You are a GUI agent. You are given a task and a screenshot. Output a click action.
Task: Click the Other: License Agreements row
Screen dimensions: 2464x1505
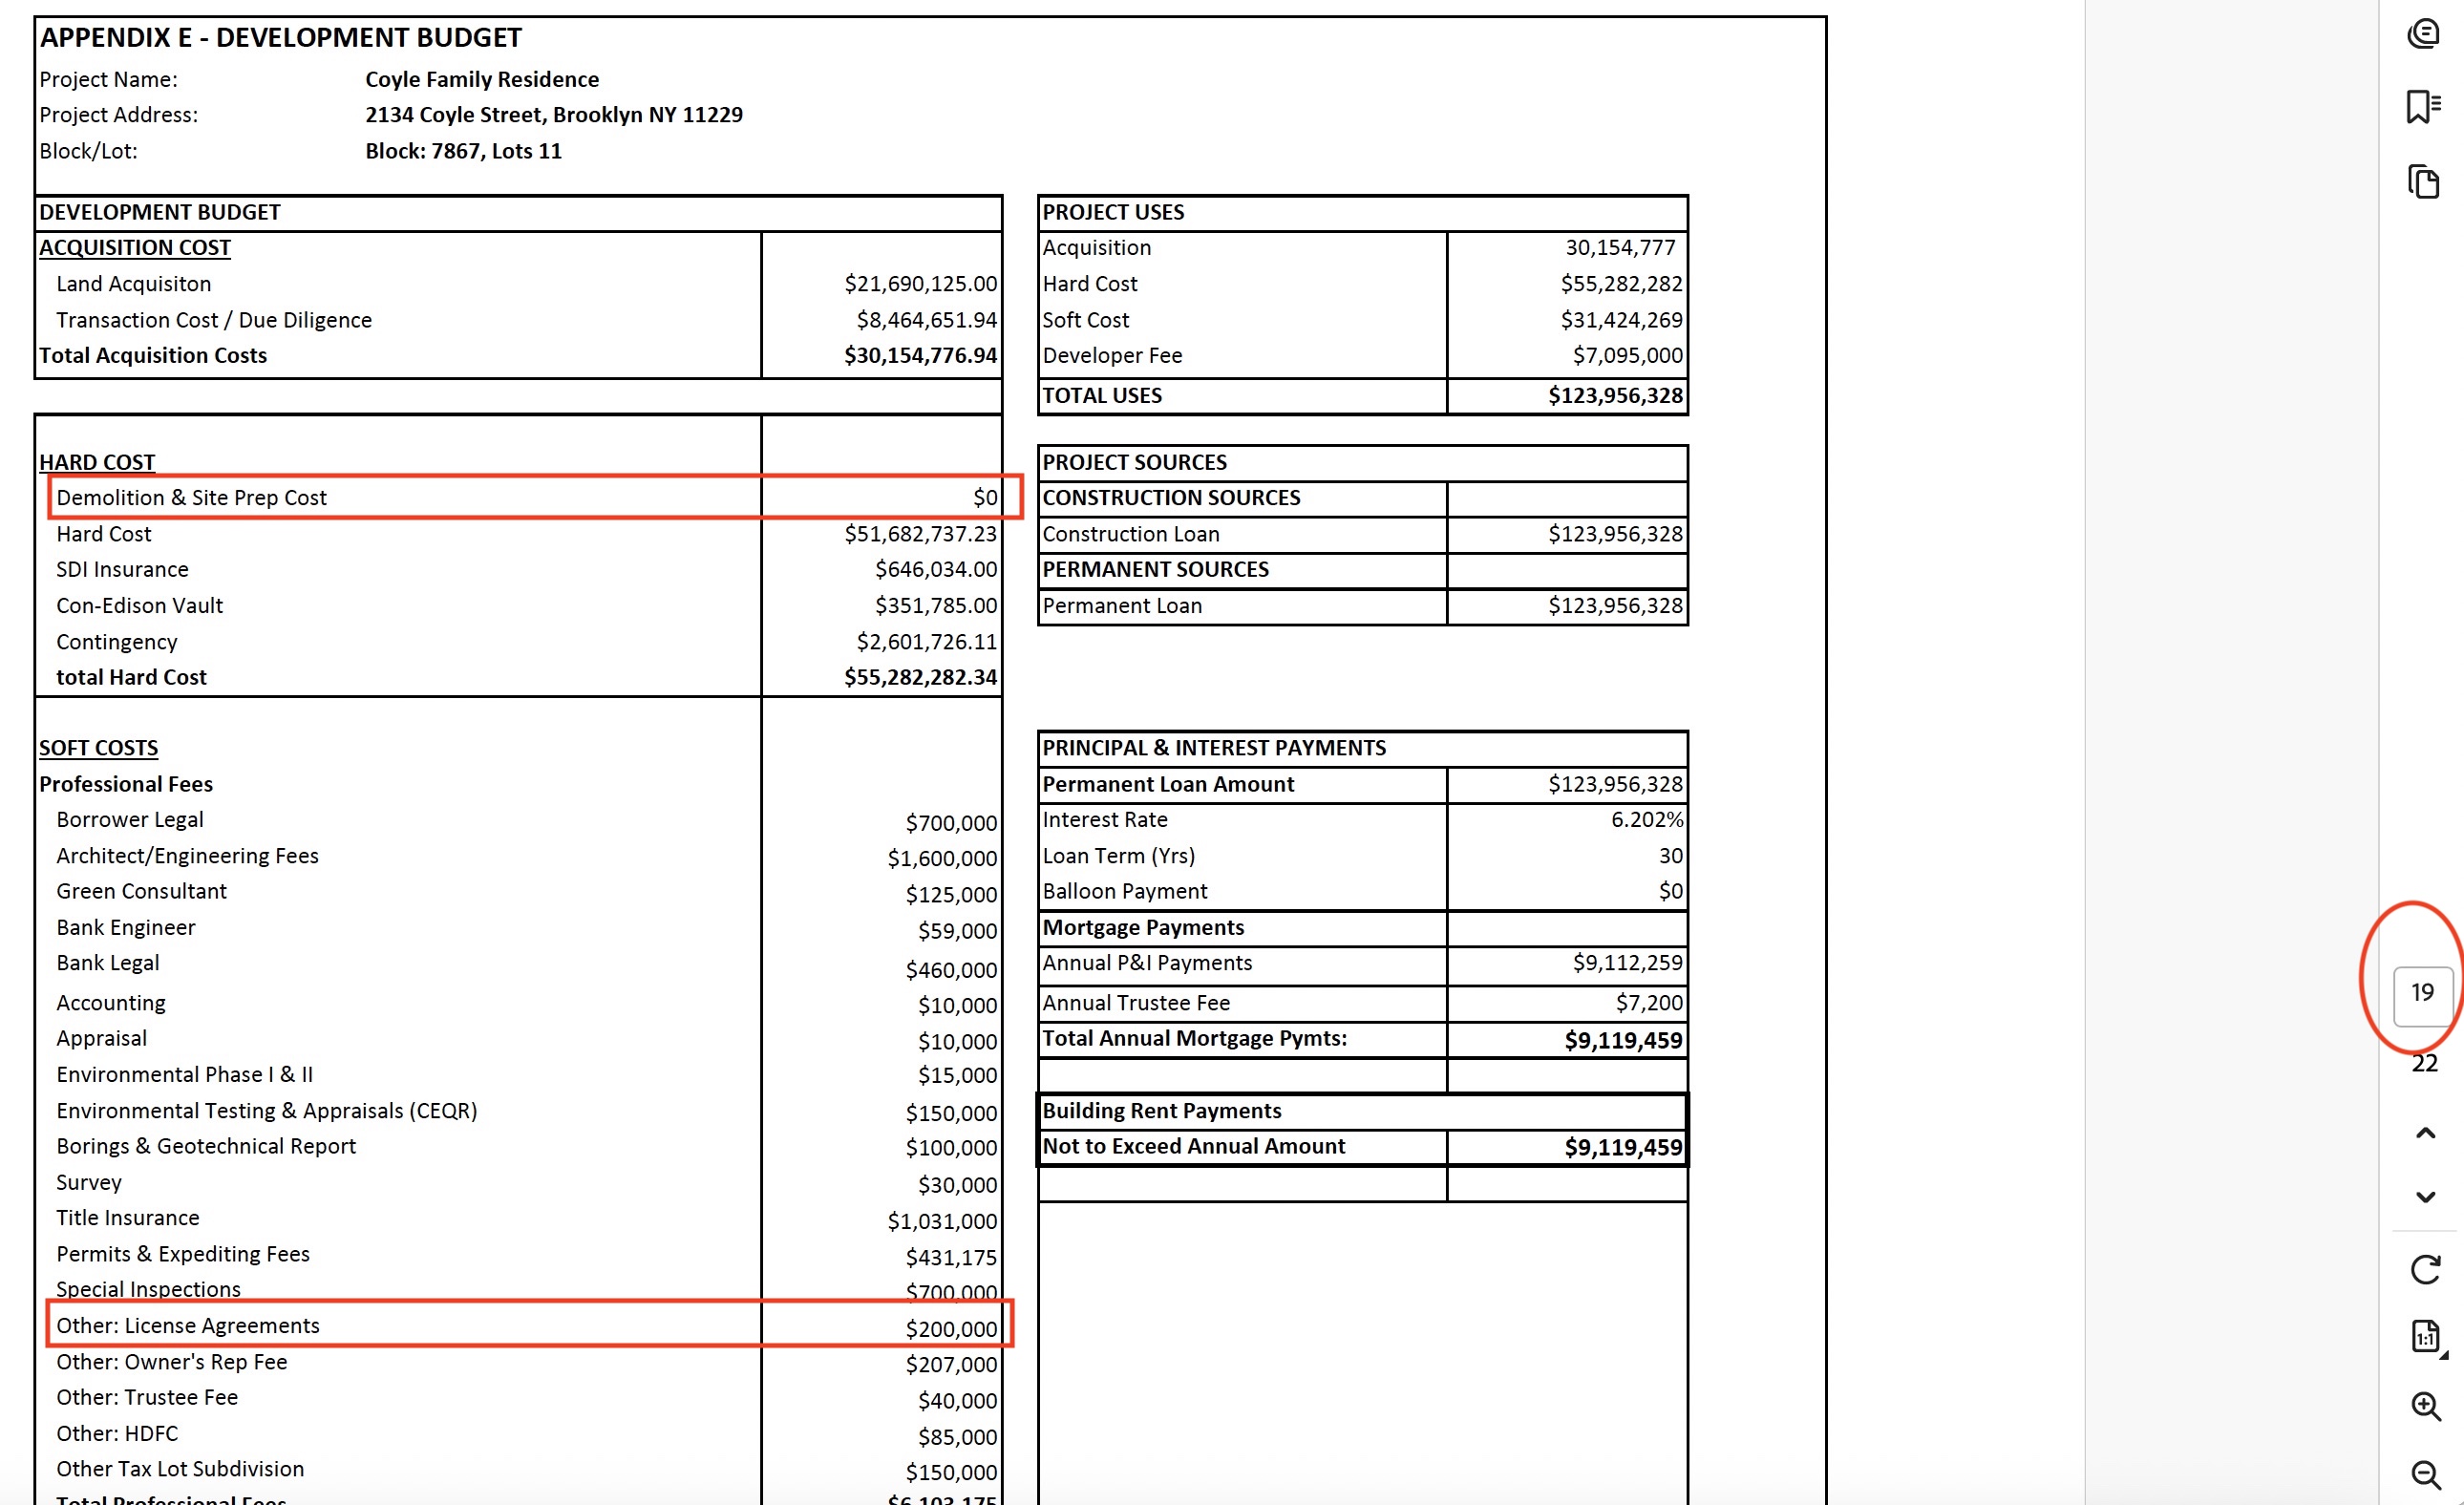coord(188,1325)
